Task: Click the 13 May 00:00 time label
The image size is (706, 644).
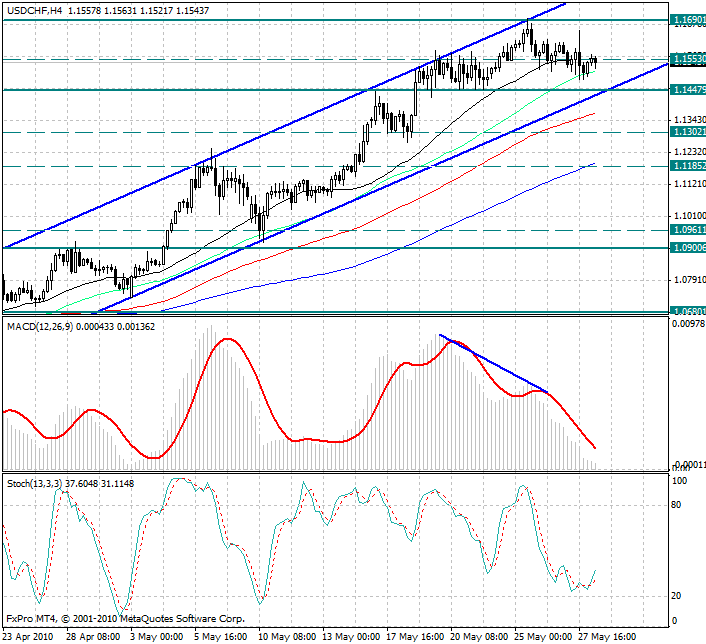Action: (351, 637)
